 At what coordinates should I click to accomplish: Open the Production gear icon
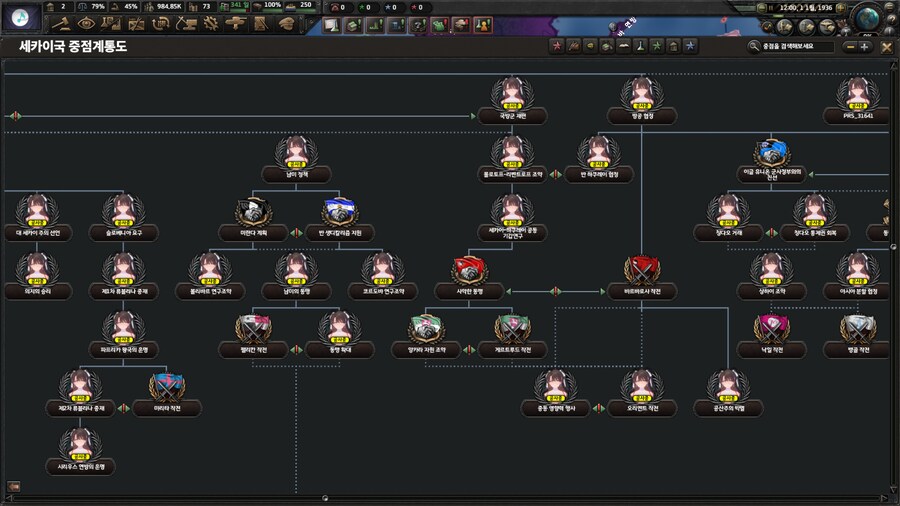(211, 23)
